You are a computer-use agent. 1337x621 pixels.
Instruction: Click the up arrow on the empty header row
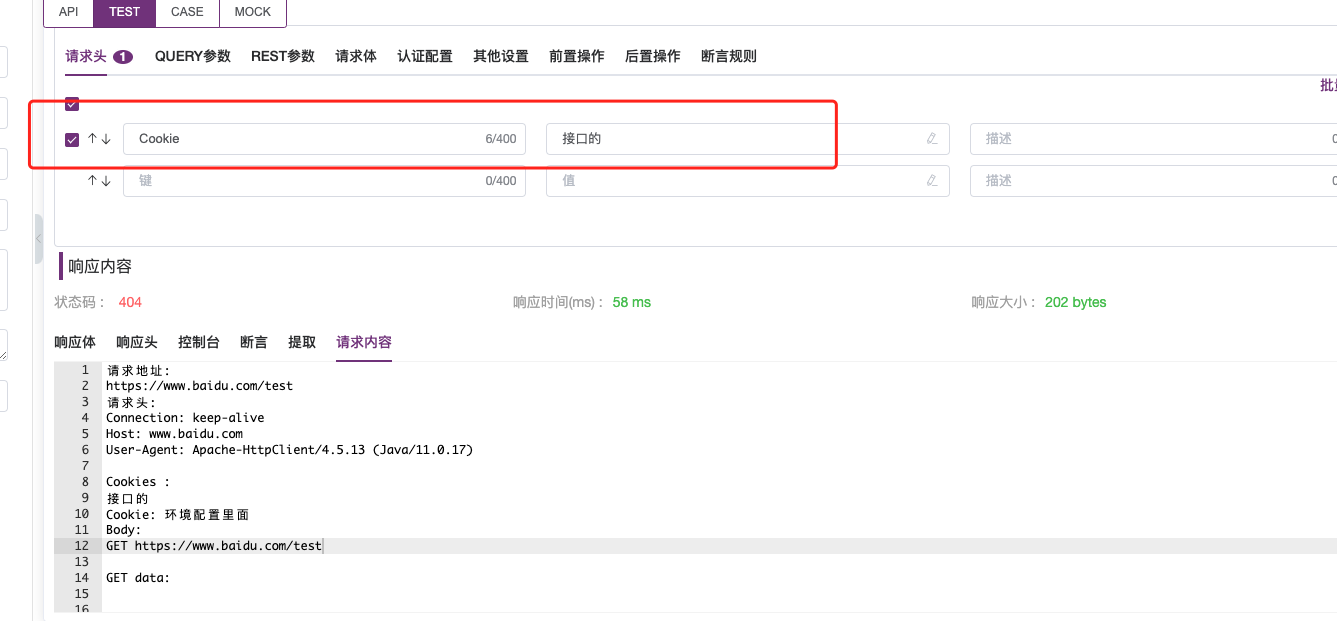tap(91, 181)
